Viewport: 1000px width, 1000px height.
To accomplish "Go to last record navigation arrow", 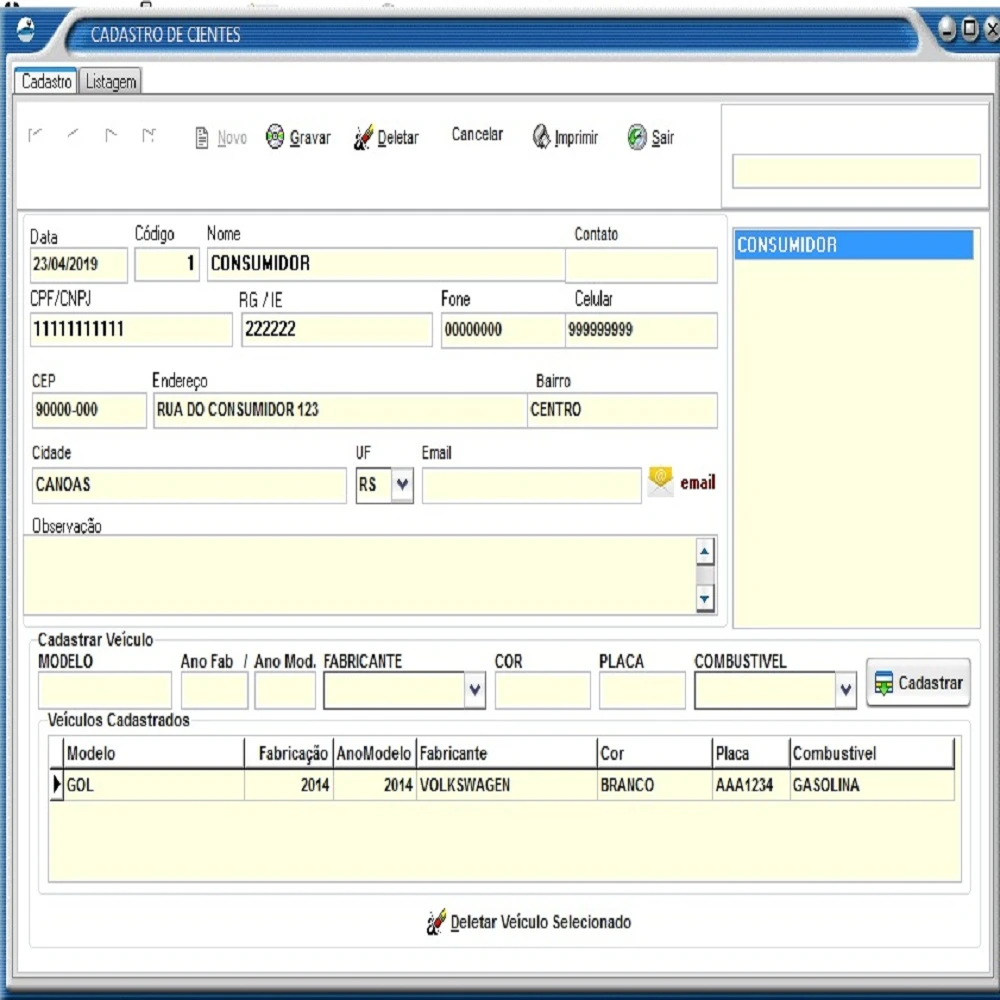I will (x=148, y=136).
